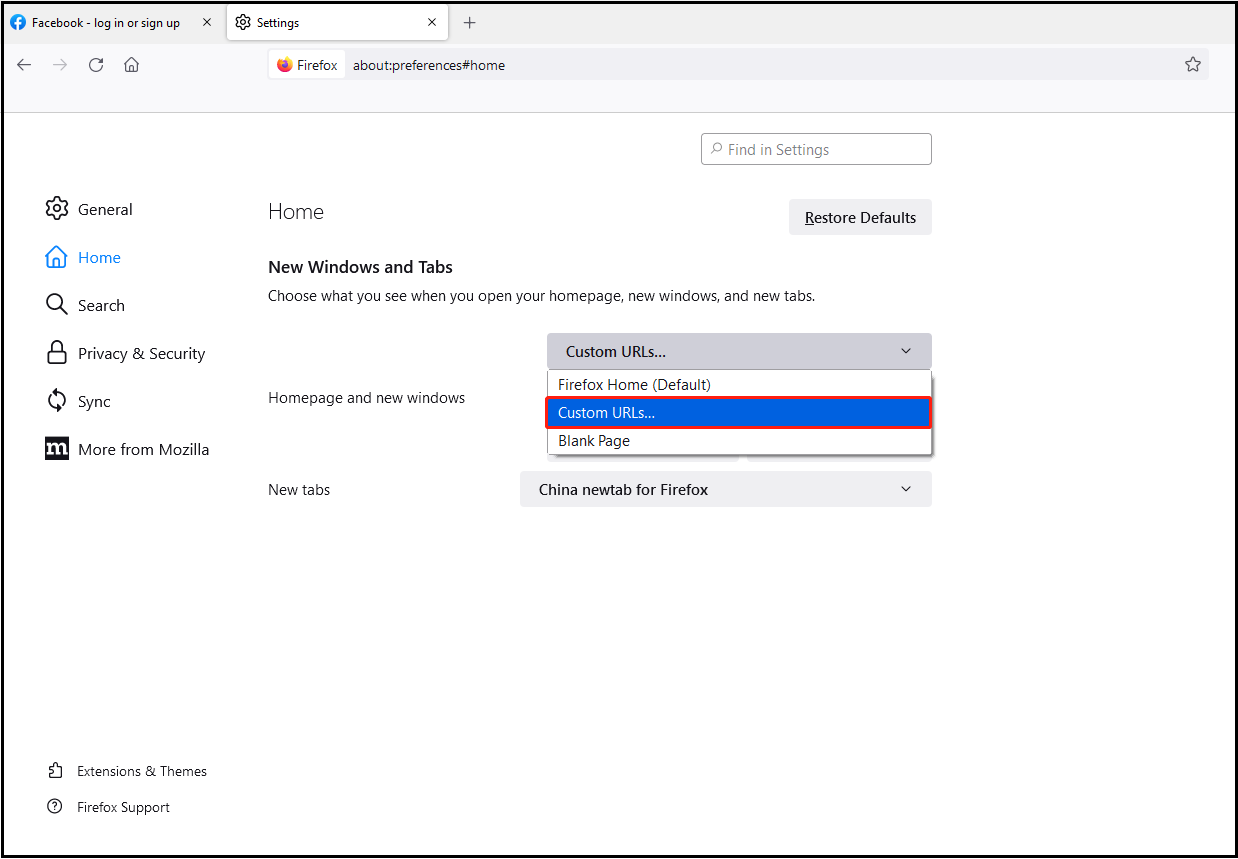Click Restore Defaults button
The width and height of the screenshot is (1238, 859).
point(860,217)
